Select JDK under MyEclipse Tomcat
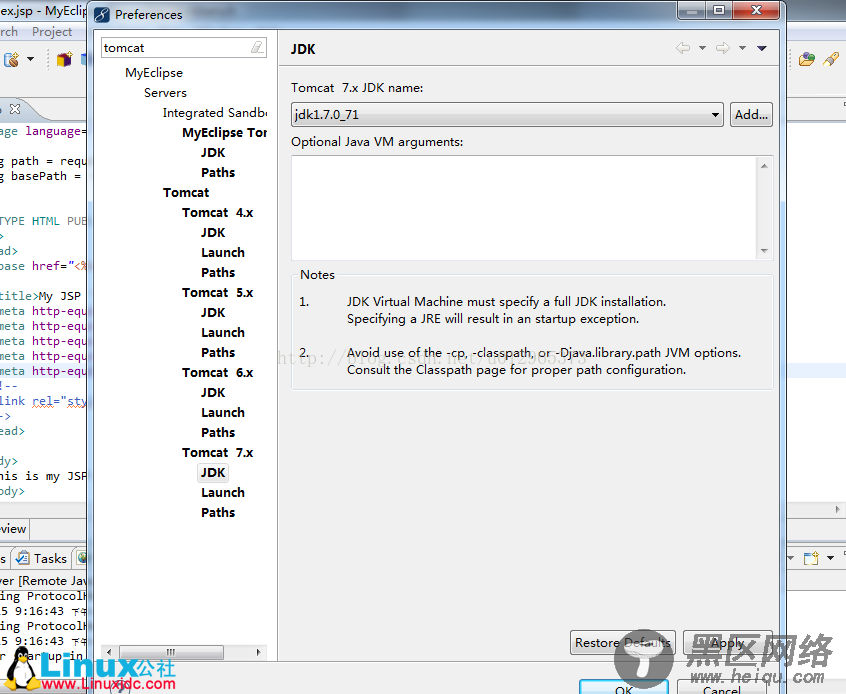Screen dimensions: 846x694 point(213,152)
